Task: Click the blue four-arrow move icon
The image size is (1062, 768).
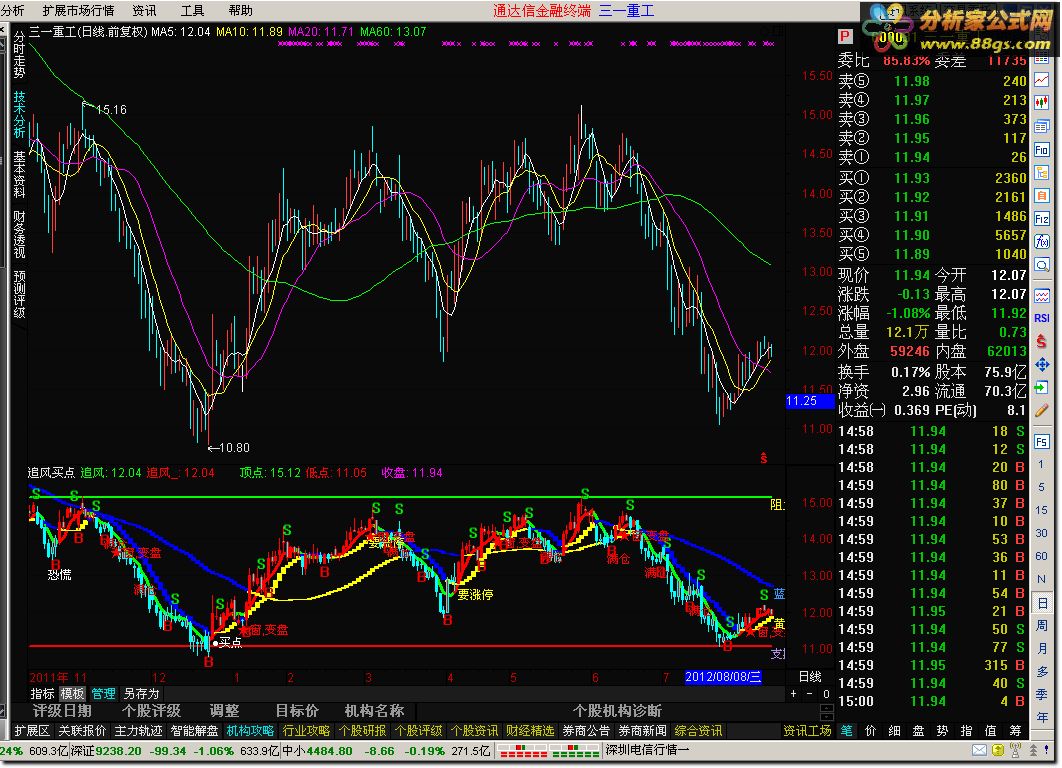Action: (1042, 364)
